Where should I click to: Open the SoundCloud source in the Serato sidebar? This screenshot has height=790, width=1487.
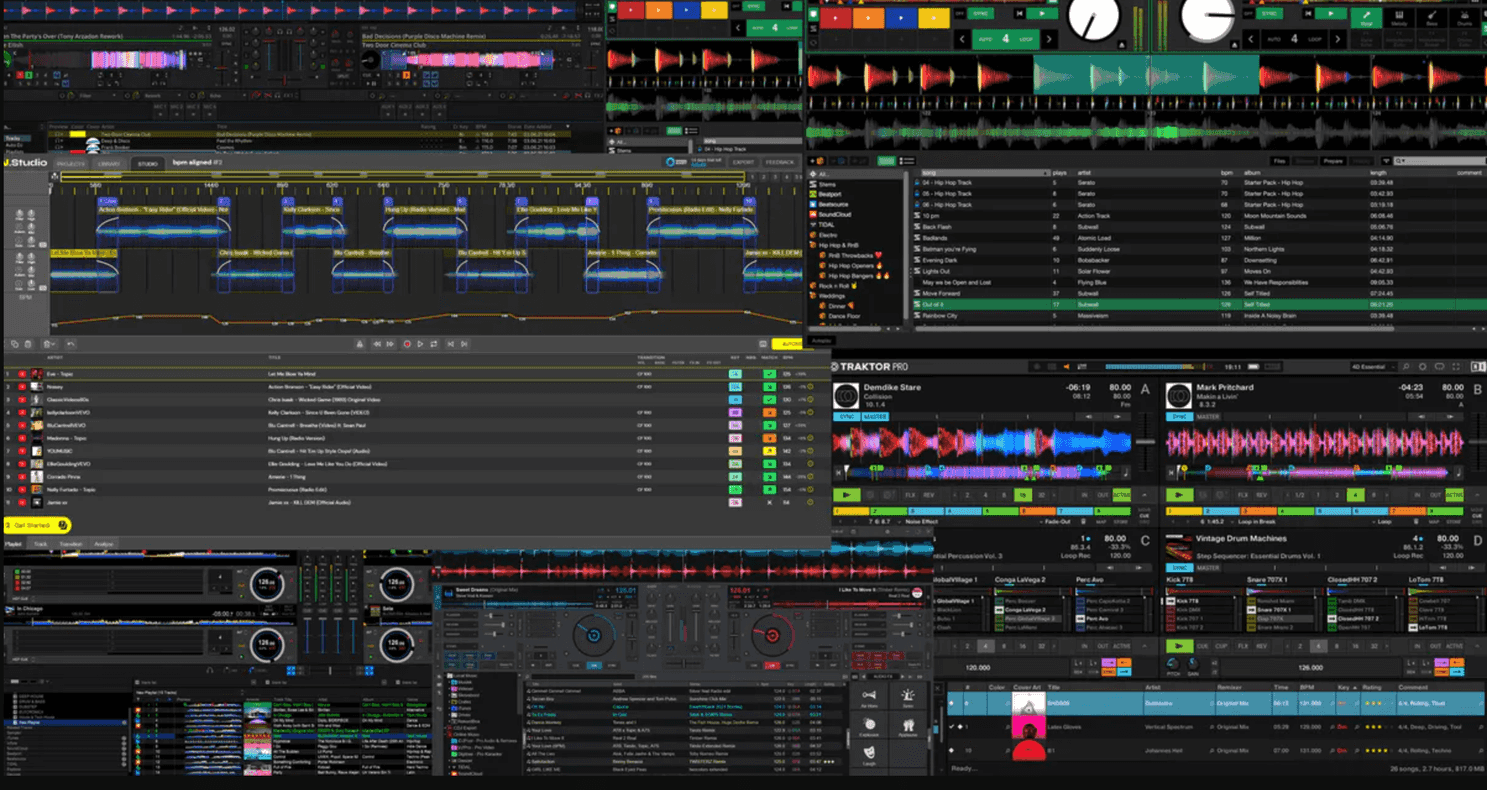835,214
